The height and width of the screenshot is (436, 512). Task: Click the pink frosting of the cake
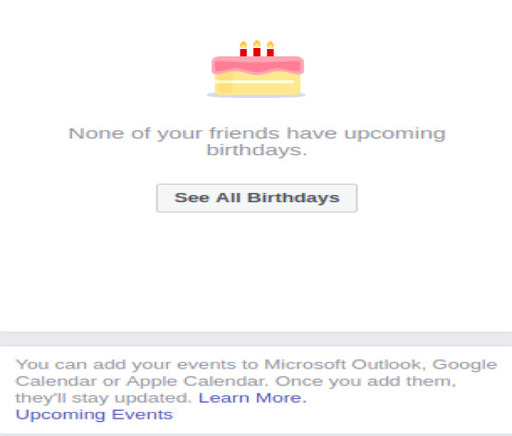(258, 65)
